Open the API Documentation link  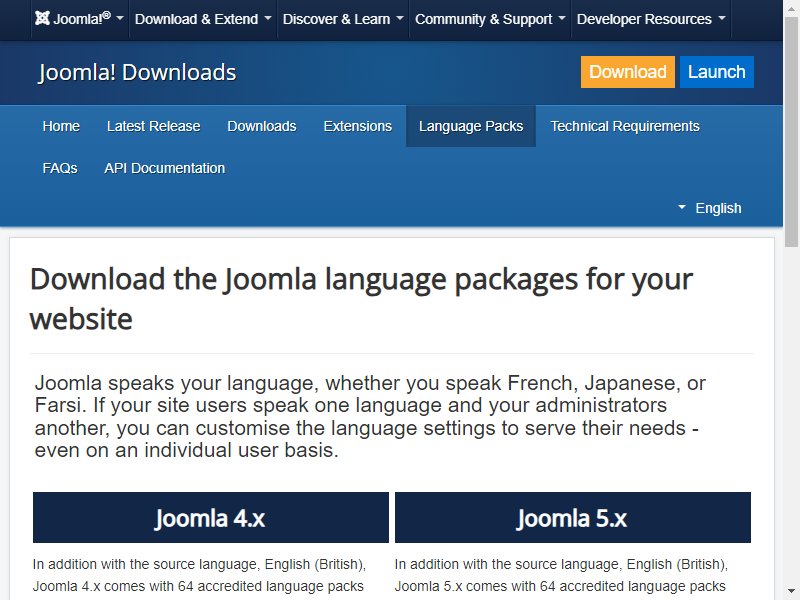pos(164,168)
